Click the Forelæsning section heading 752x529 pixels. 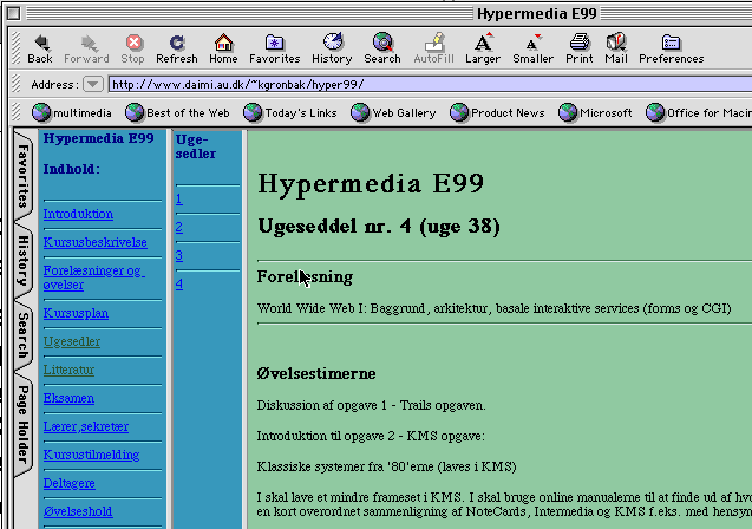(305, 277)
